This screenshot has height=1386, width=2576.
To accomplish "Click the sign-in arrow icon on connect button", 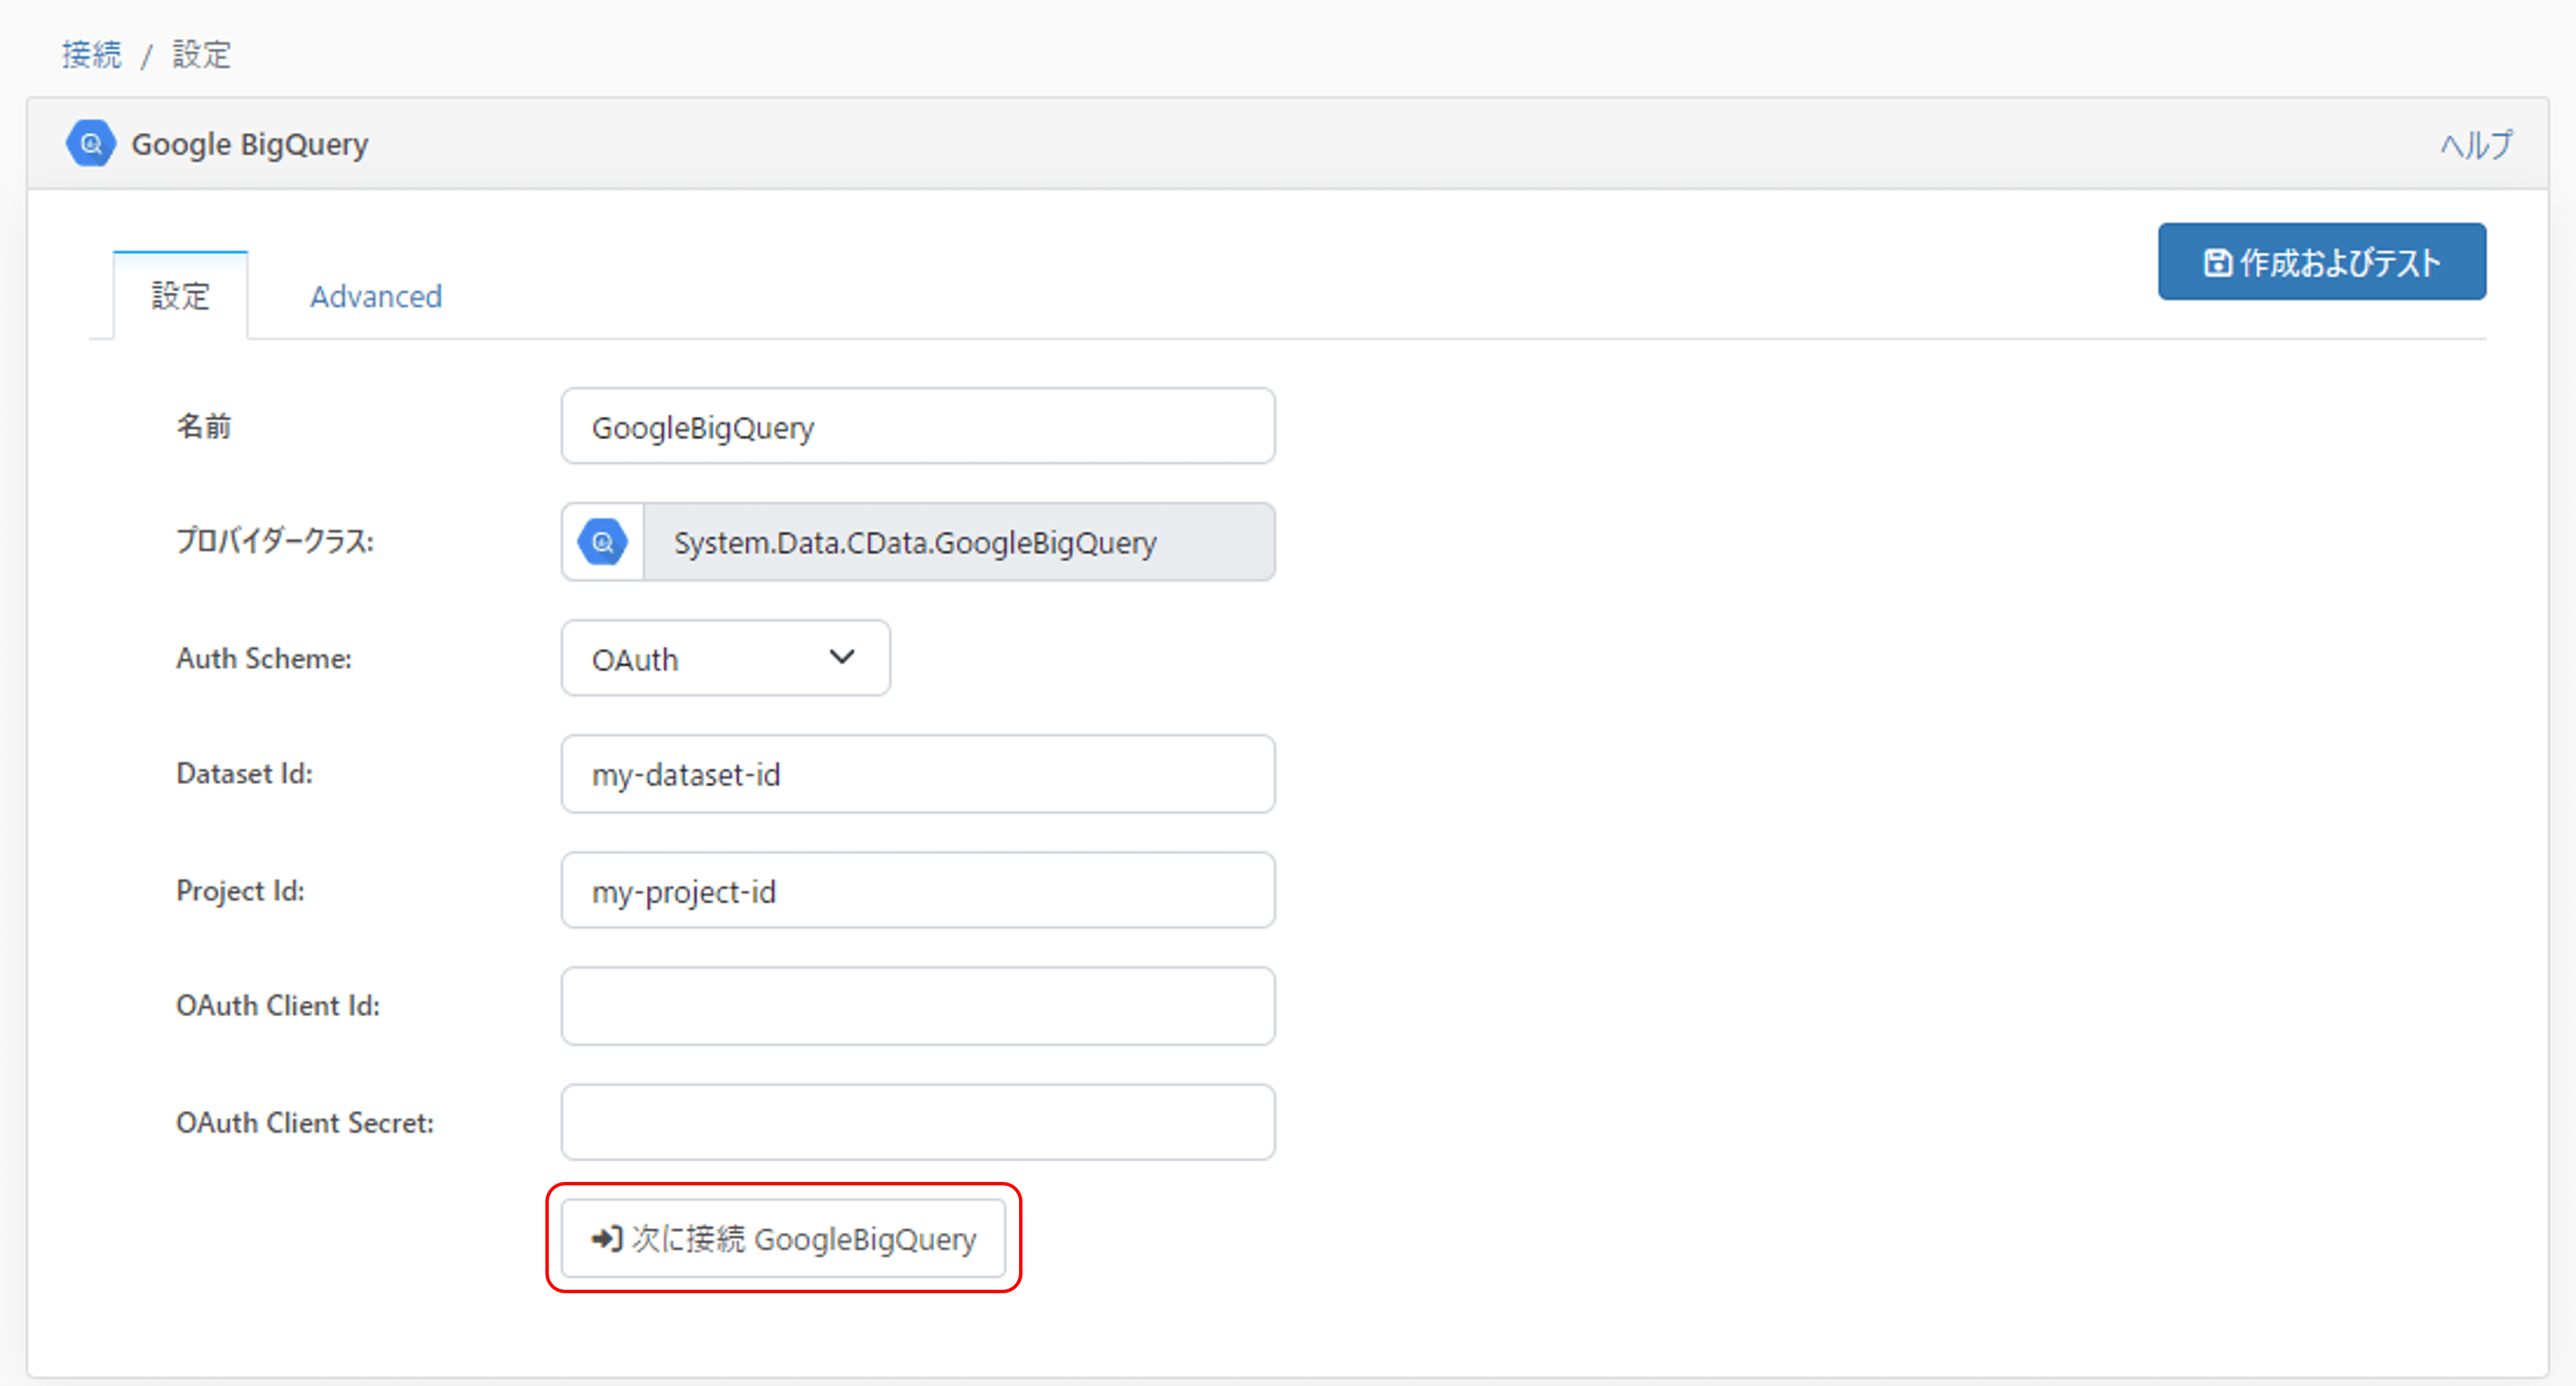I will (606, 1238).
